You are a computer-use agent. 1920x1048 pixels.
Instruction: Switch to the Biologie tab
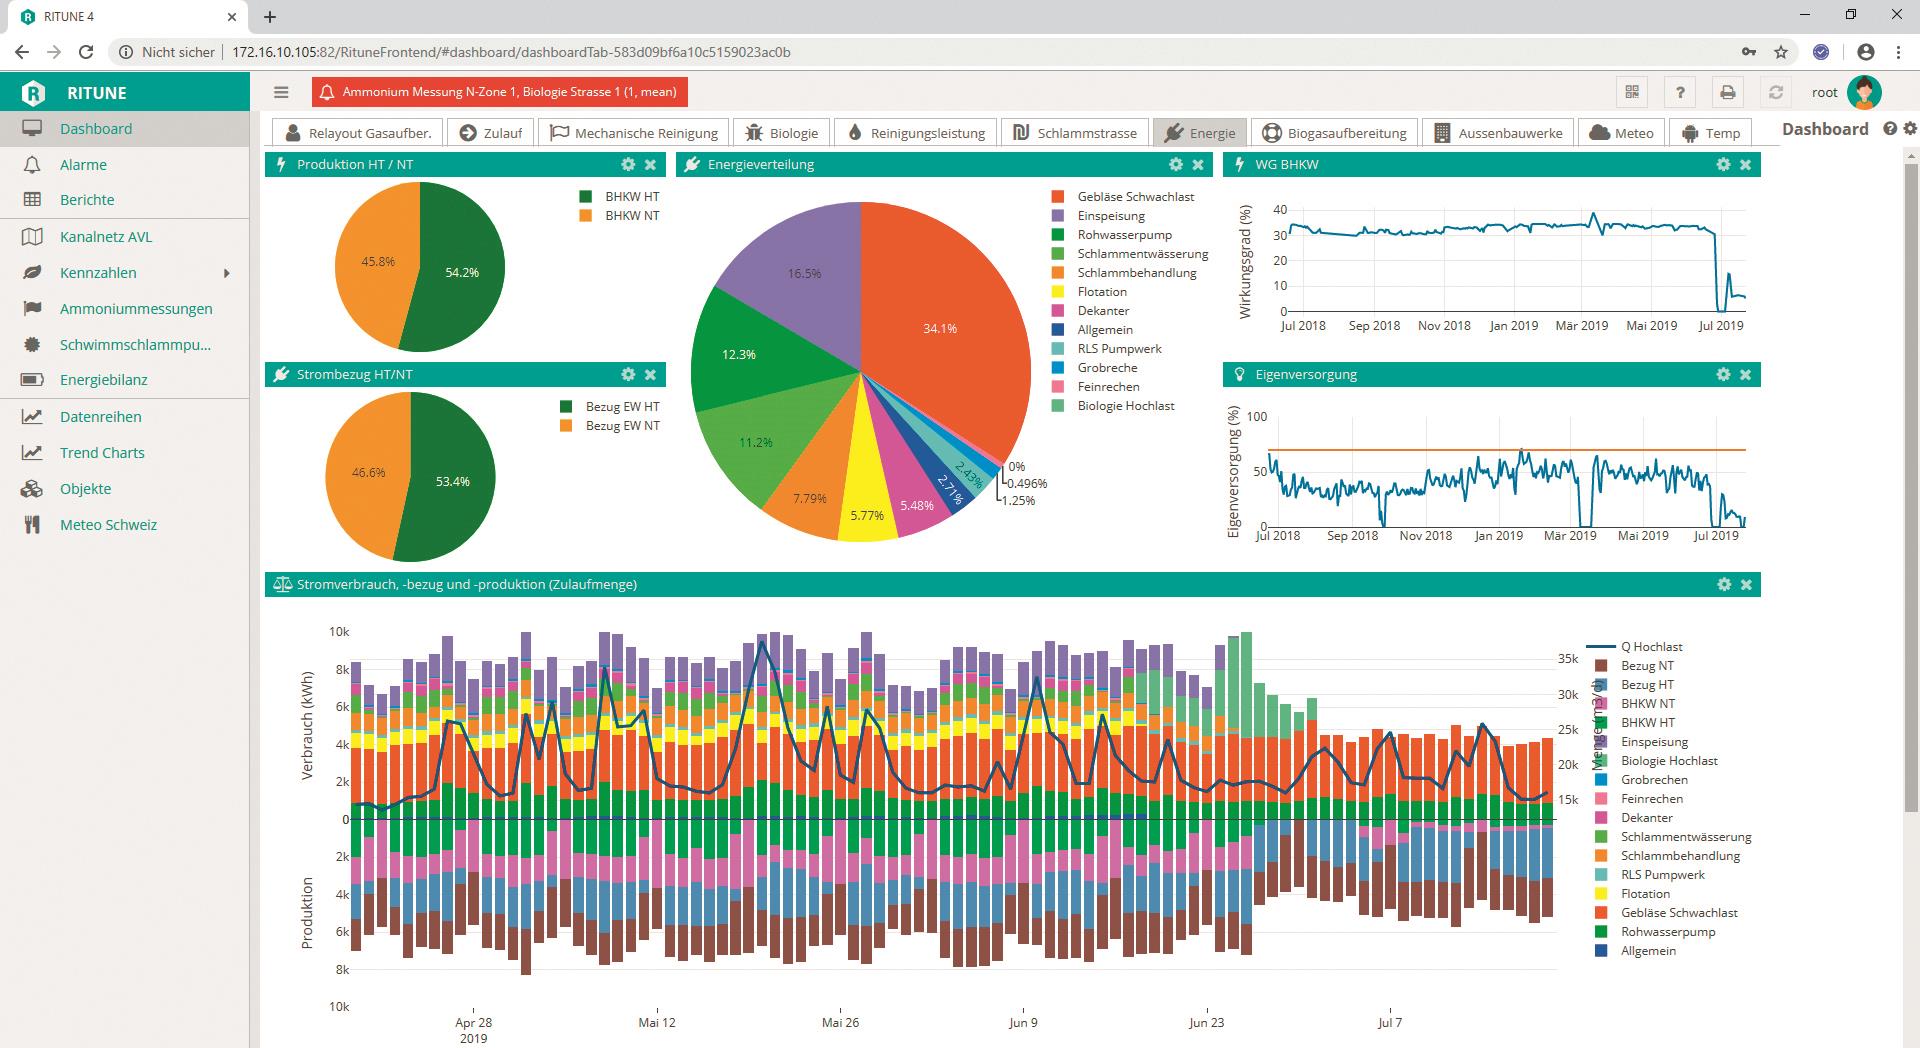tap(786, 132)
